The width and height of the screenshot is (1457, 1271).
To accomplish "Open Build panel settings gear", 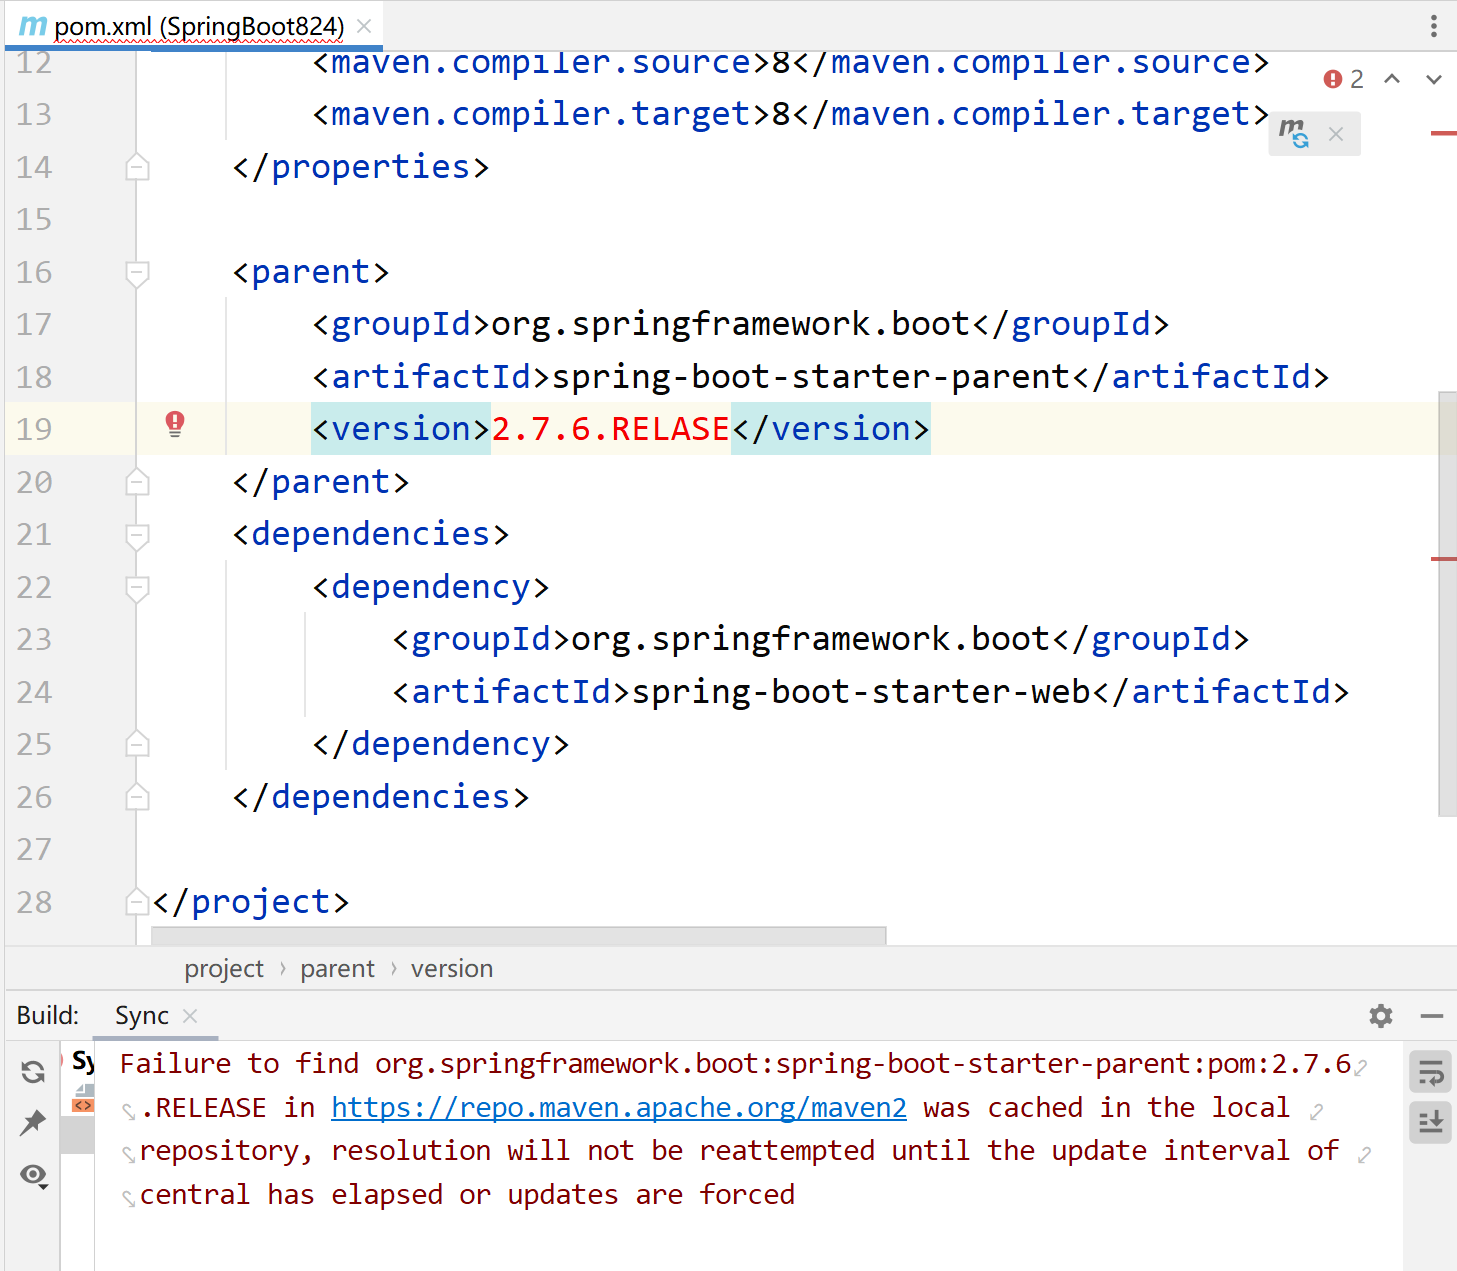I will tap(1381, 1016).
